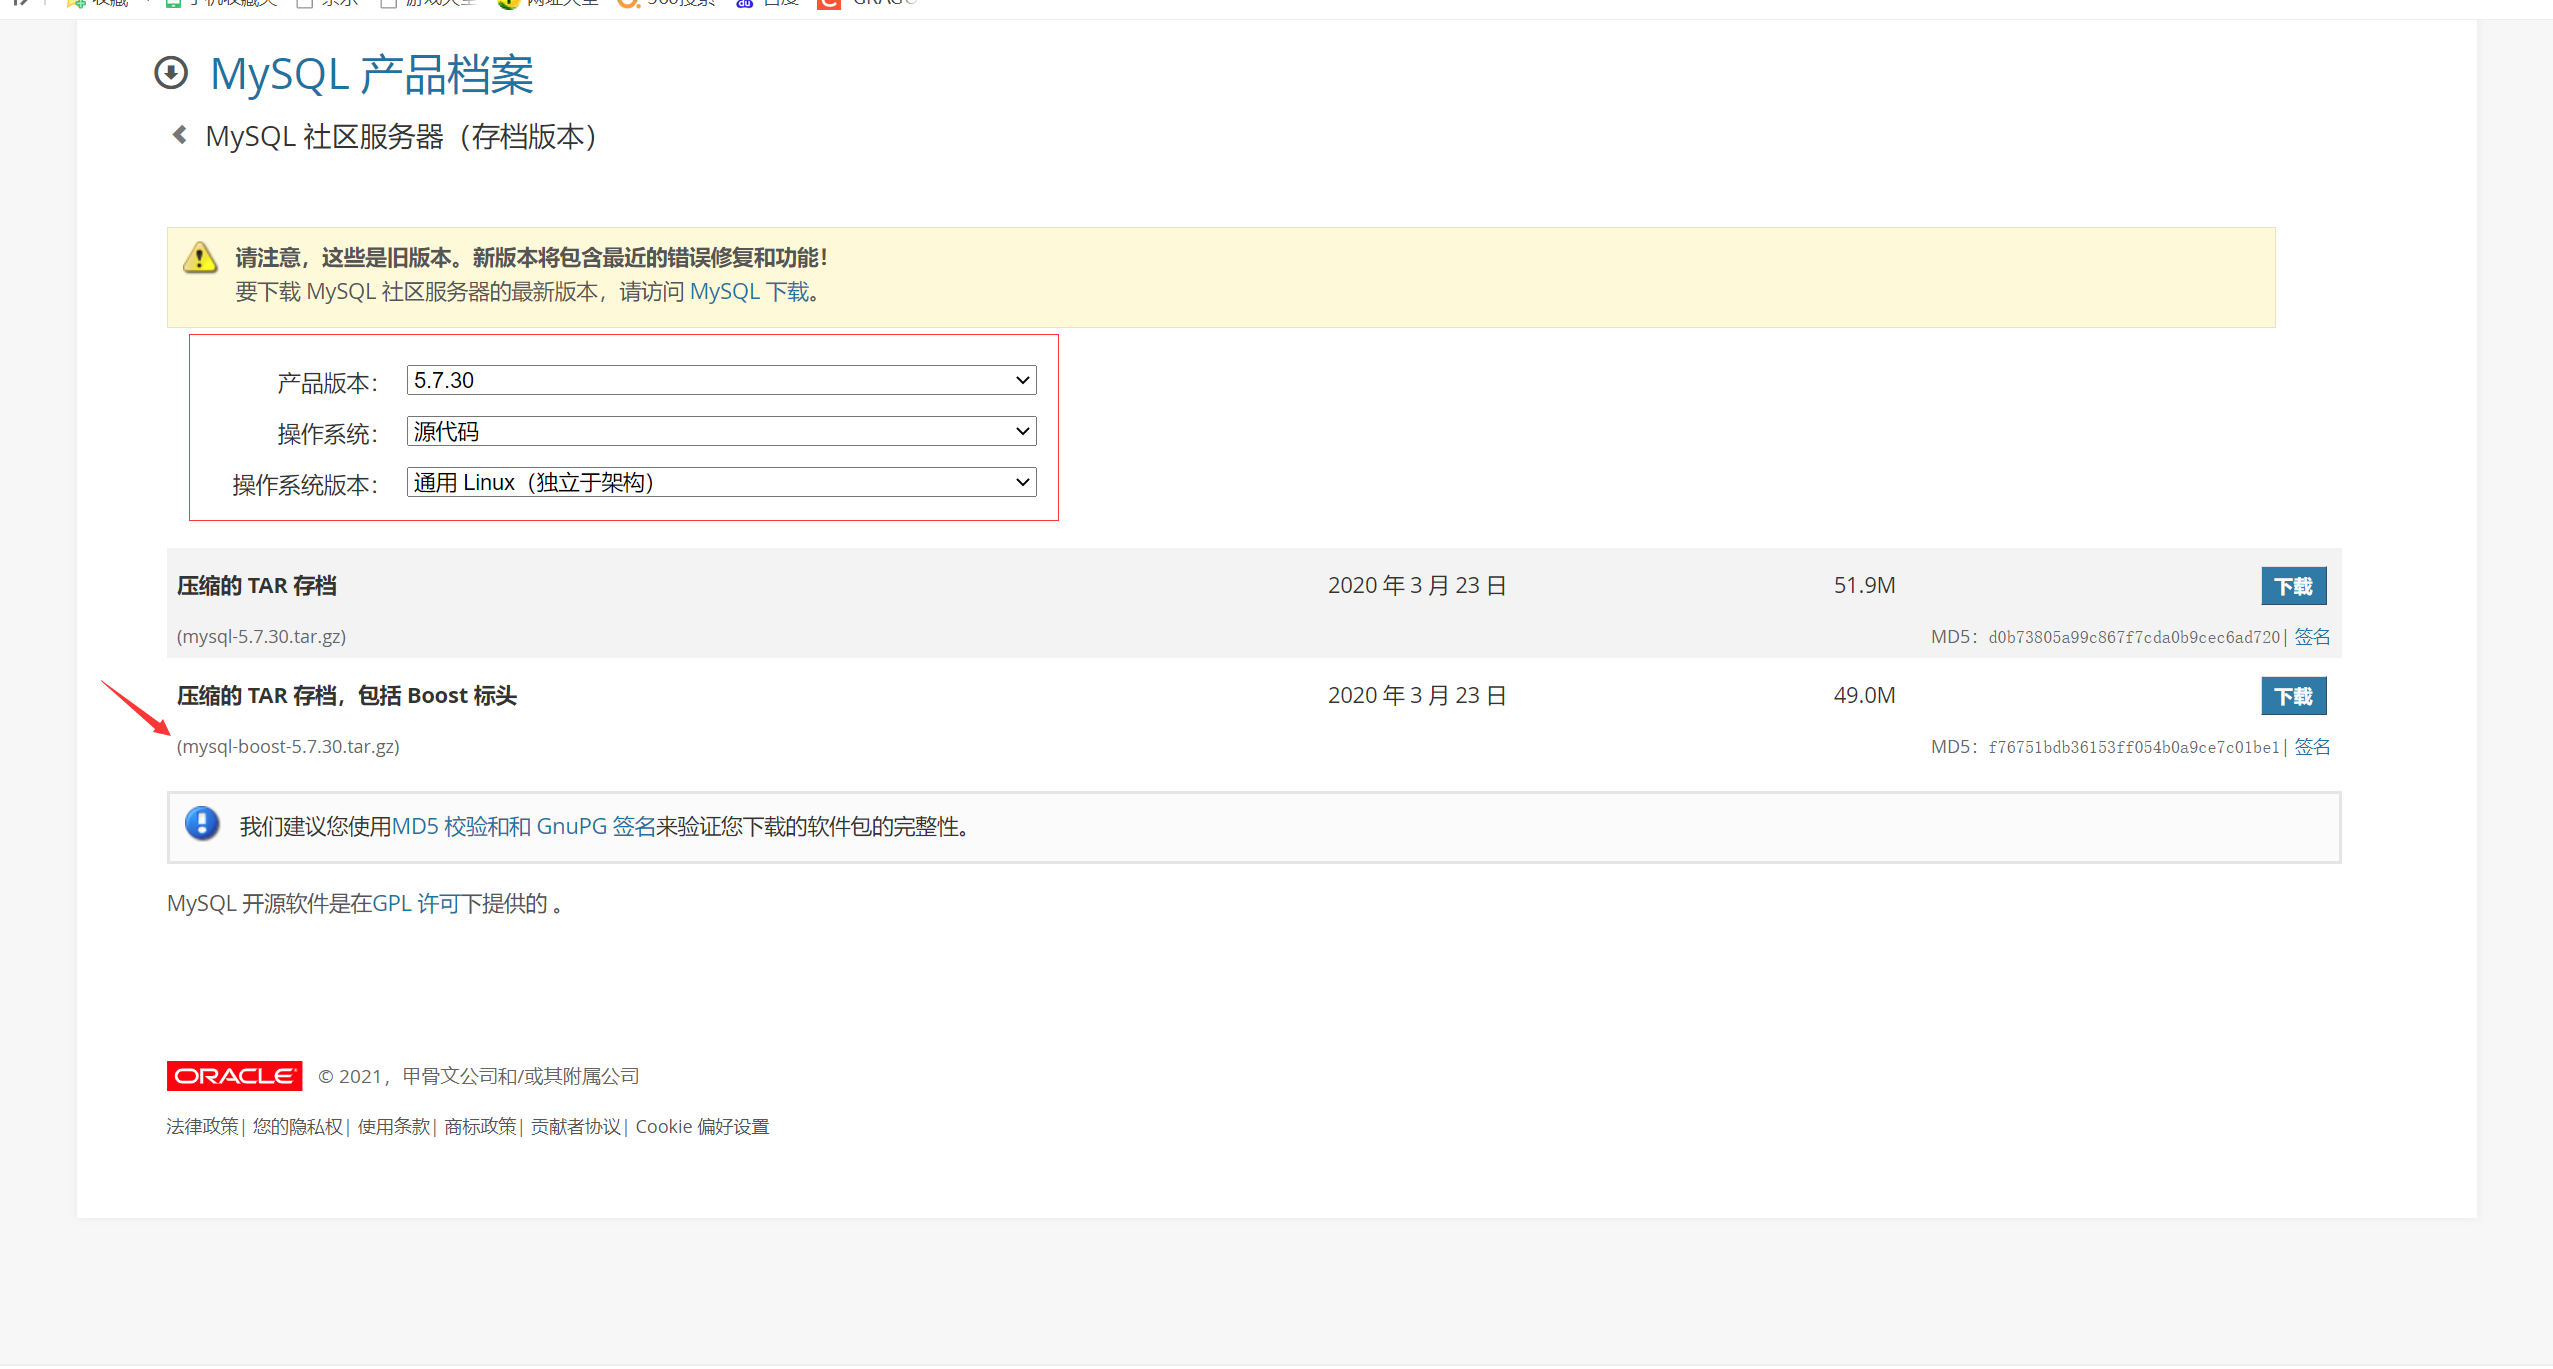Open the 法律政策 footer link
Image resolution: width=2553 pixels, height=1369 pixels.
click(202, 1127)
